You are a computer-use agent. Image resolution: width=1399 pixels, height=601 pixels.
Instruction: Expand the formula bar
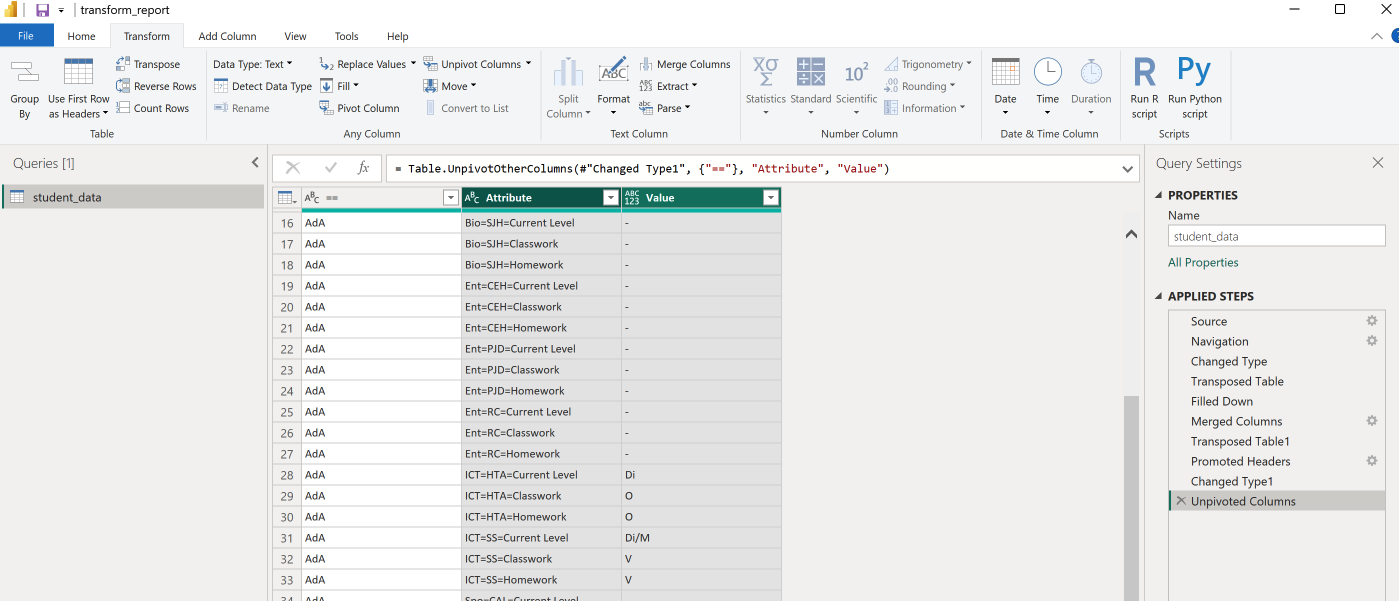[x=1128, y=169]
